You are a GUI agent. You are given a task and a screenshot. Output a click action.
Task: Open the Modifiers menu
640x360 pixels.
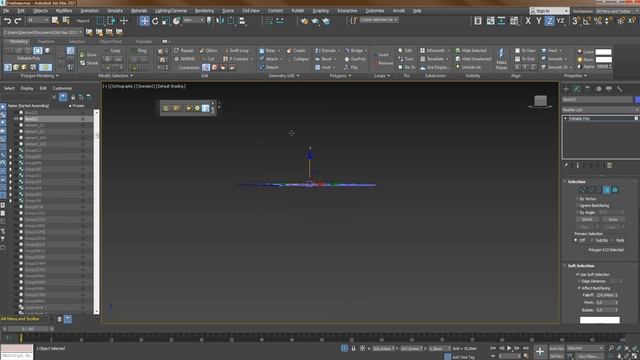(x=64, y=11)
